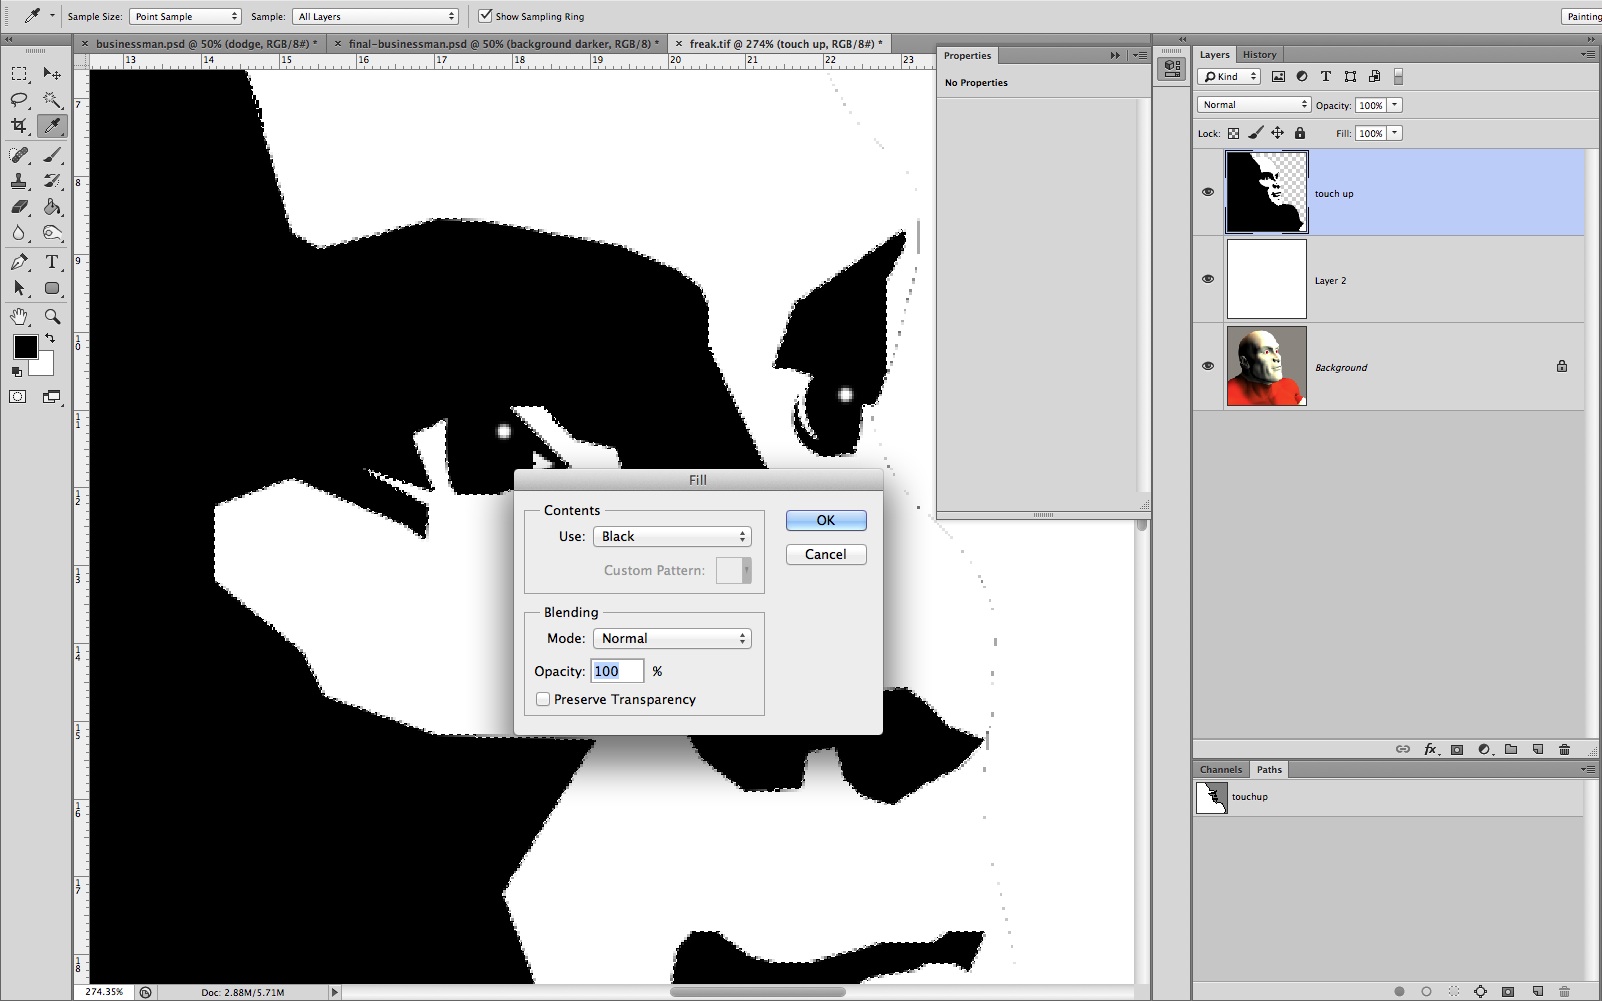Open the blending Mode dropdown
This screenshot has height=1001, width=1602.
671,638
